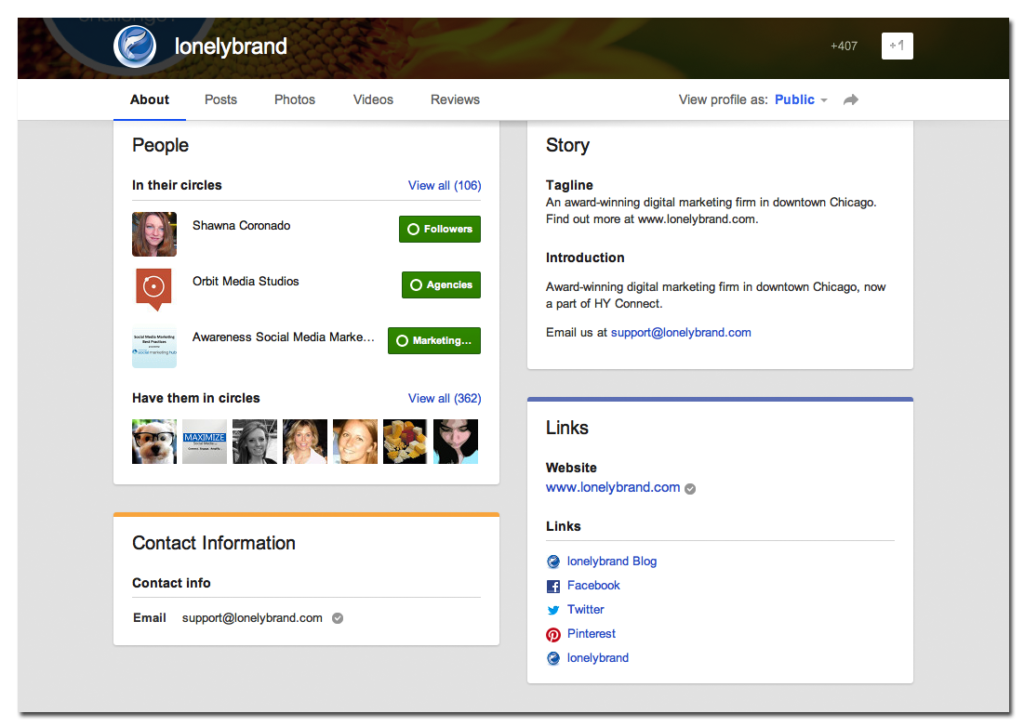The height and width of the screenshot is (727, 1024).
Task: Open View all (362) circles list
Action: pyautogui.click(x=444, y=397)
